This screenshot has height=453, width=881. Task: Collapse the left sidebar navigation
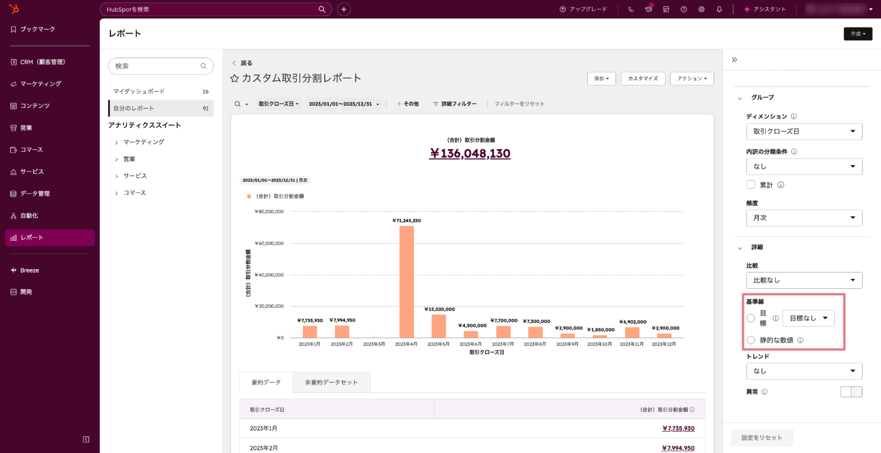(x=86, y=439)
